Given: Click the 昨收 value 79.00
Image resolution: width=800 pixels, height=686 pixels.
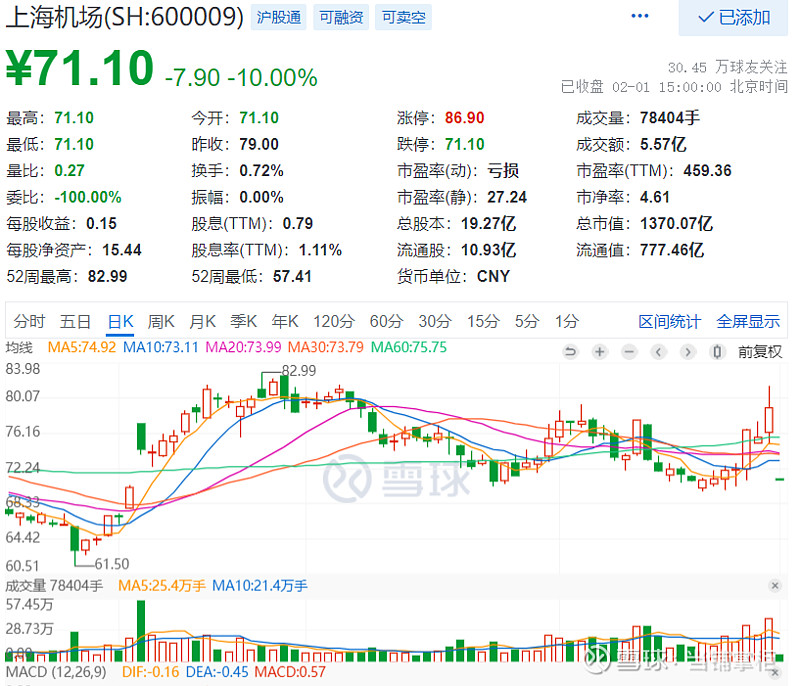Looking at the screenshot, I should 259,144.
